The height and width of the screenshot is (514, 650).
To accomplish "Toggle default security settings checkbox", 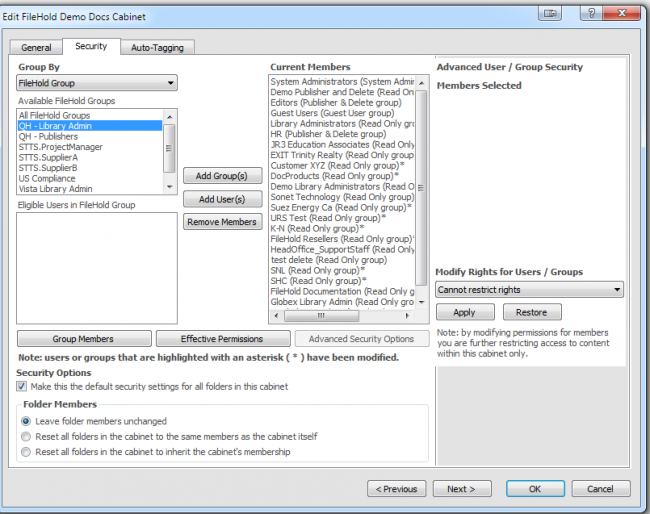I will point(22,387).
